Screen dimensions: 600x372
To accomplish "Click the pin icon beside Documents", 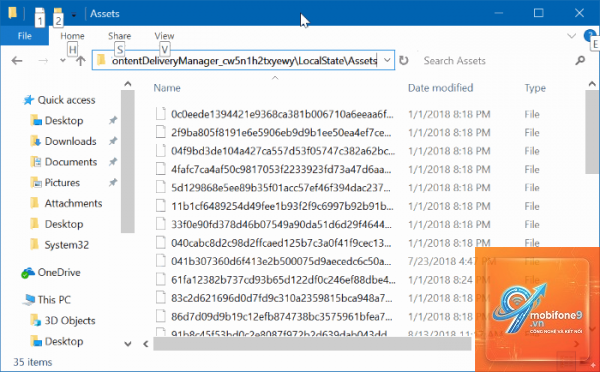I will (x=112, y=162).
